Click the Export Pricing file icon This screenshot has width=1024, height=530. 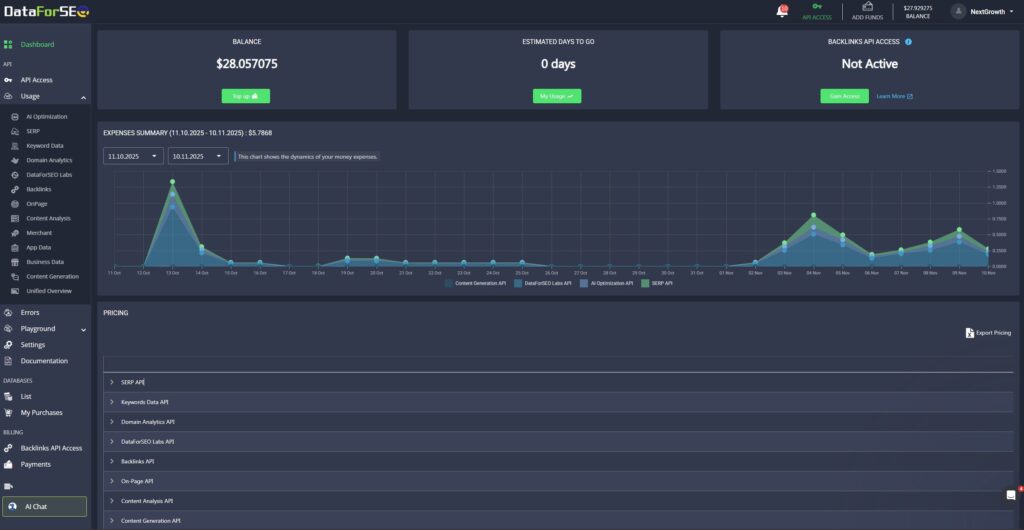[969, 332]
